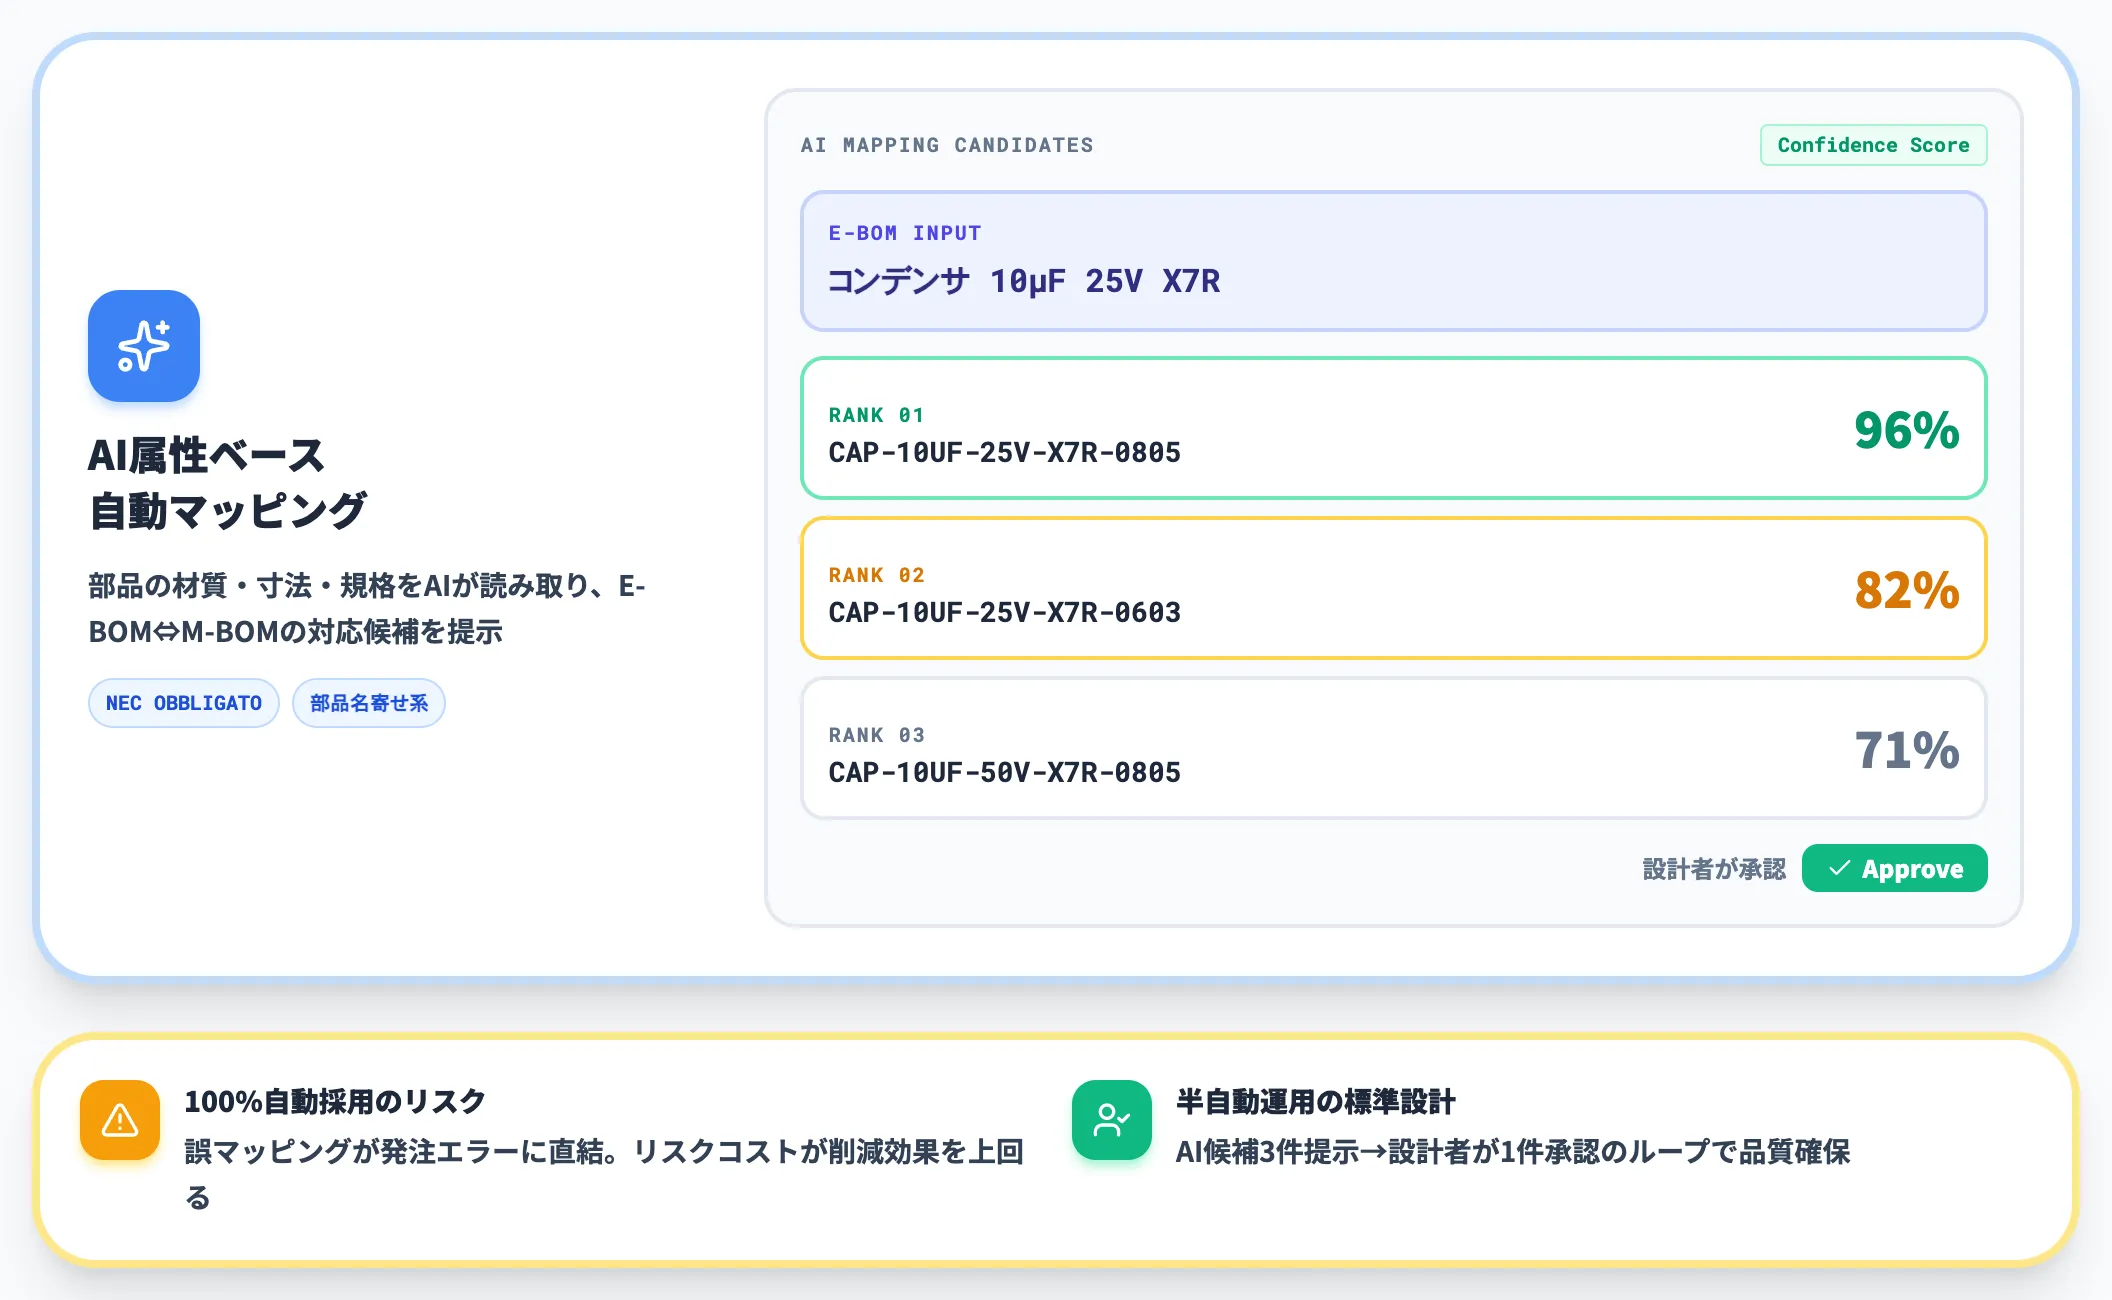This screenshot has width=2112, height=1300.
Task: Click the AI候補3件提示 description text
Action: pyautogui.click(x=1513, y=1152)
